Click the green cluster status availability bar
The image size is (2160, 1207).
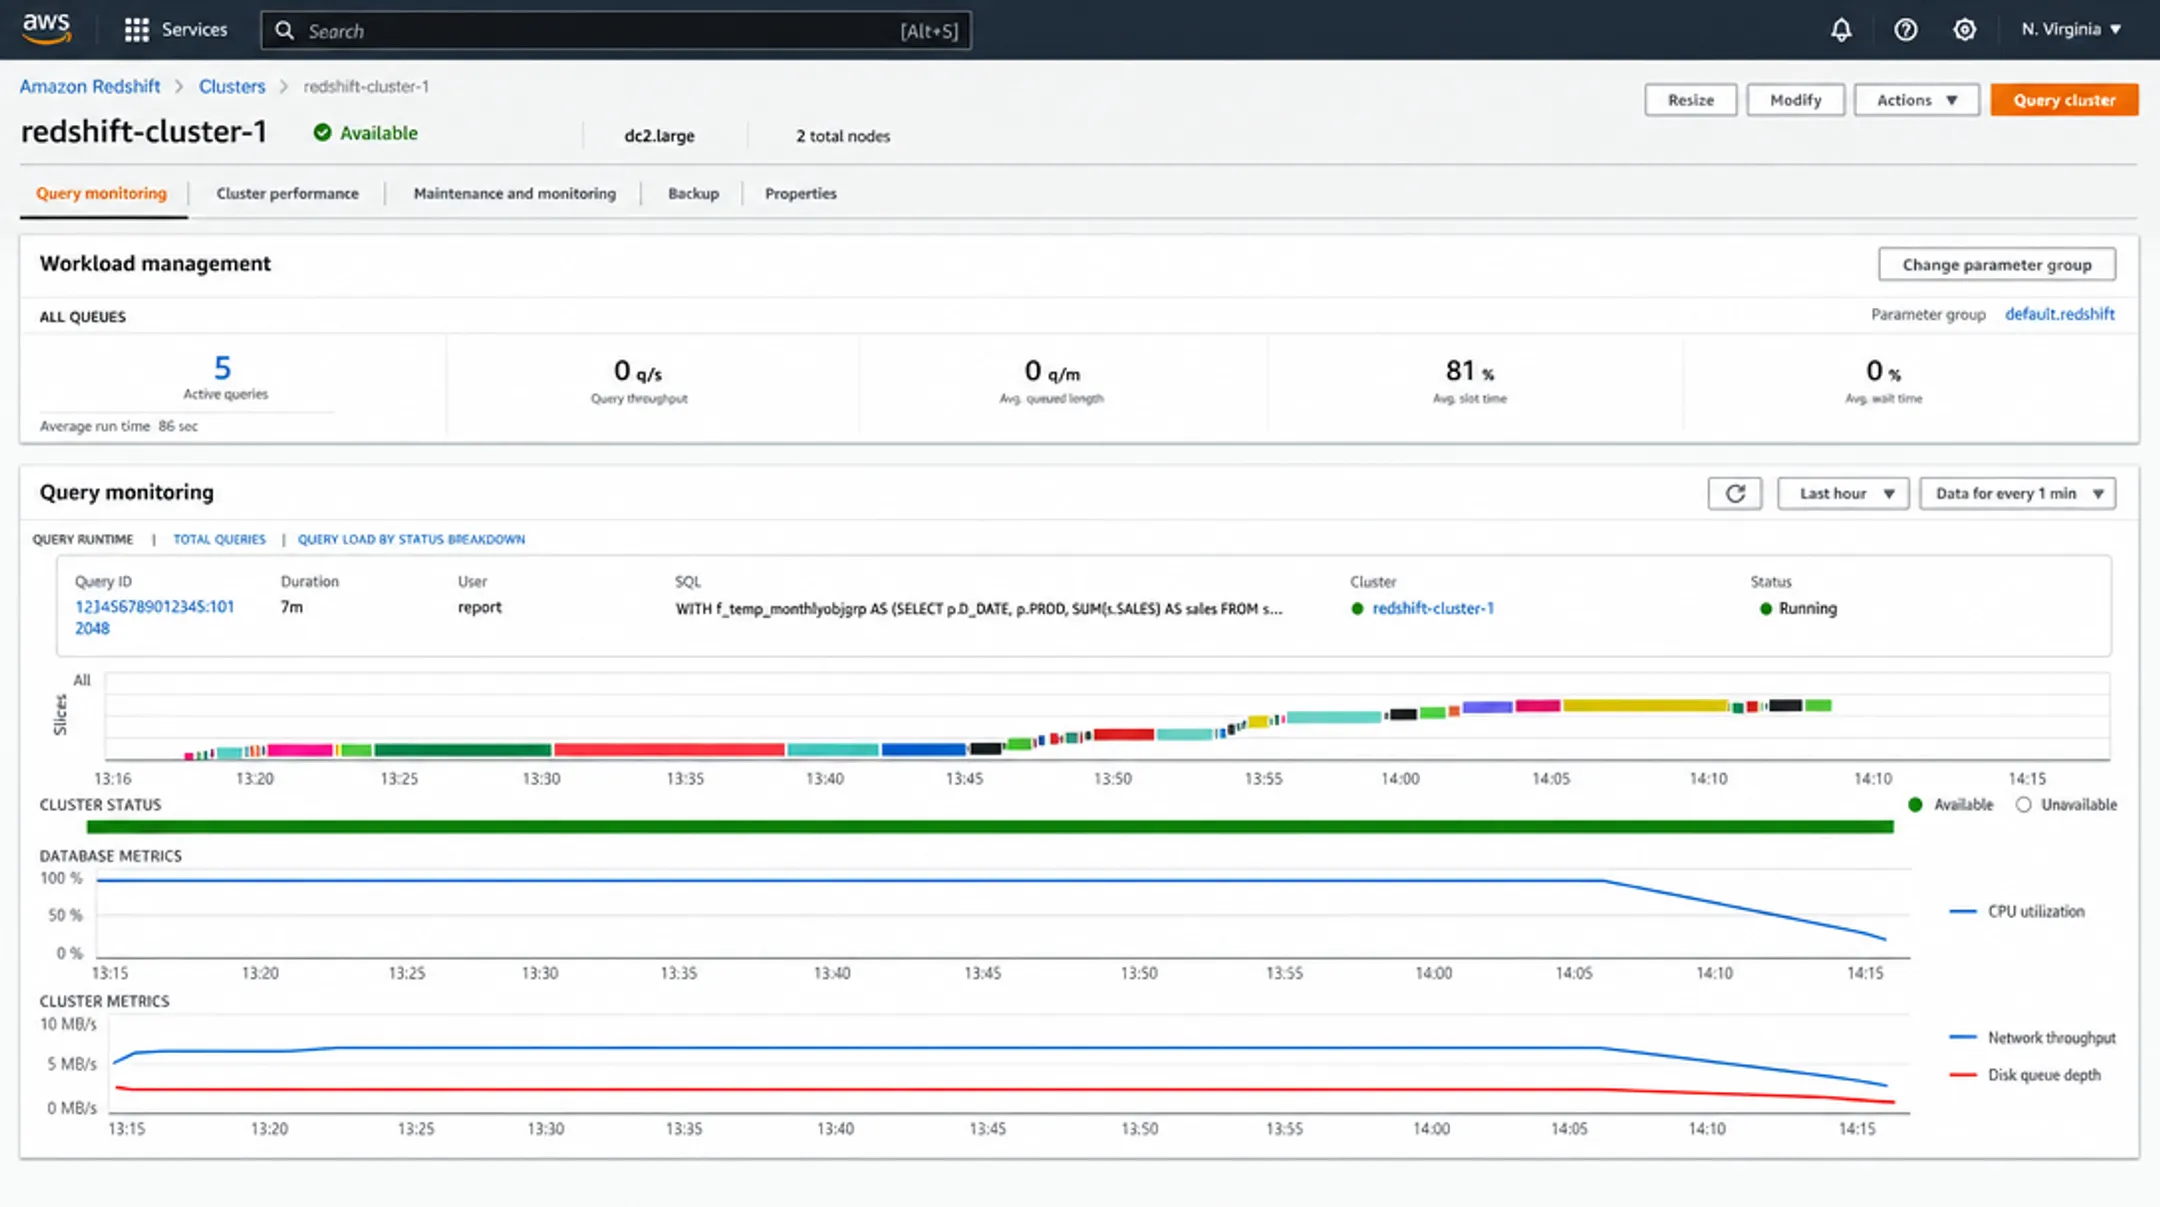(990, 827)
